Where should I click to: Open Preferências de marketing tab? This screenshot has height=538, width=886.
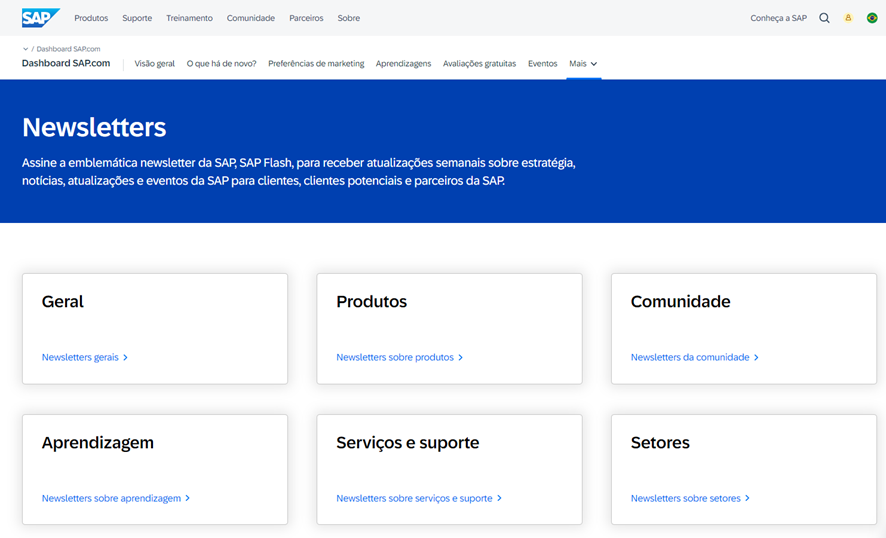(x=316, y=64)
